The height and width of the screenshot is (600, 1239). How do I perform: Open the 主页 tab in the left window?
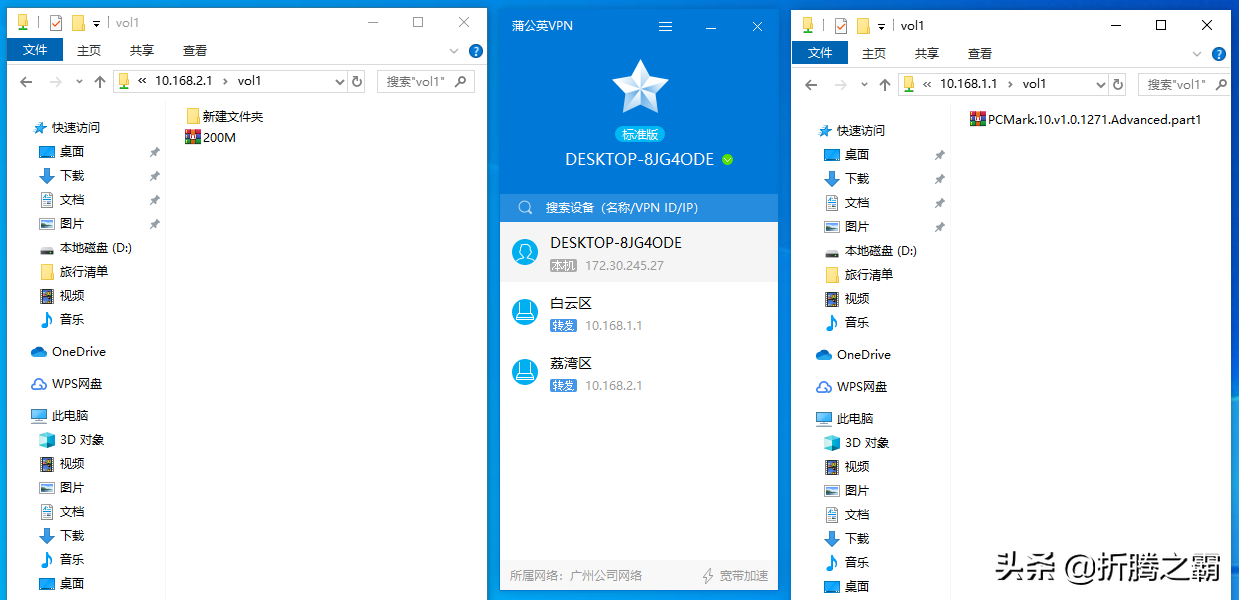click(x=89, y=50)
